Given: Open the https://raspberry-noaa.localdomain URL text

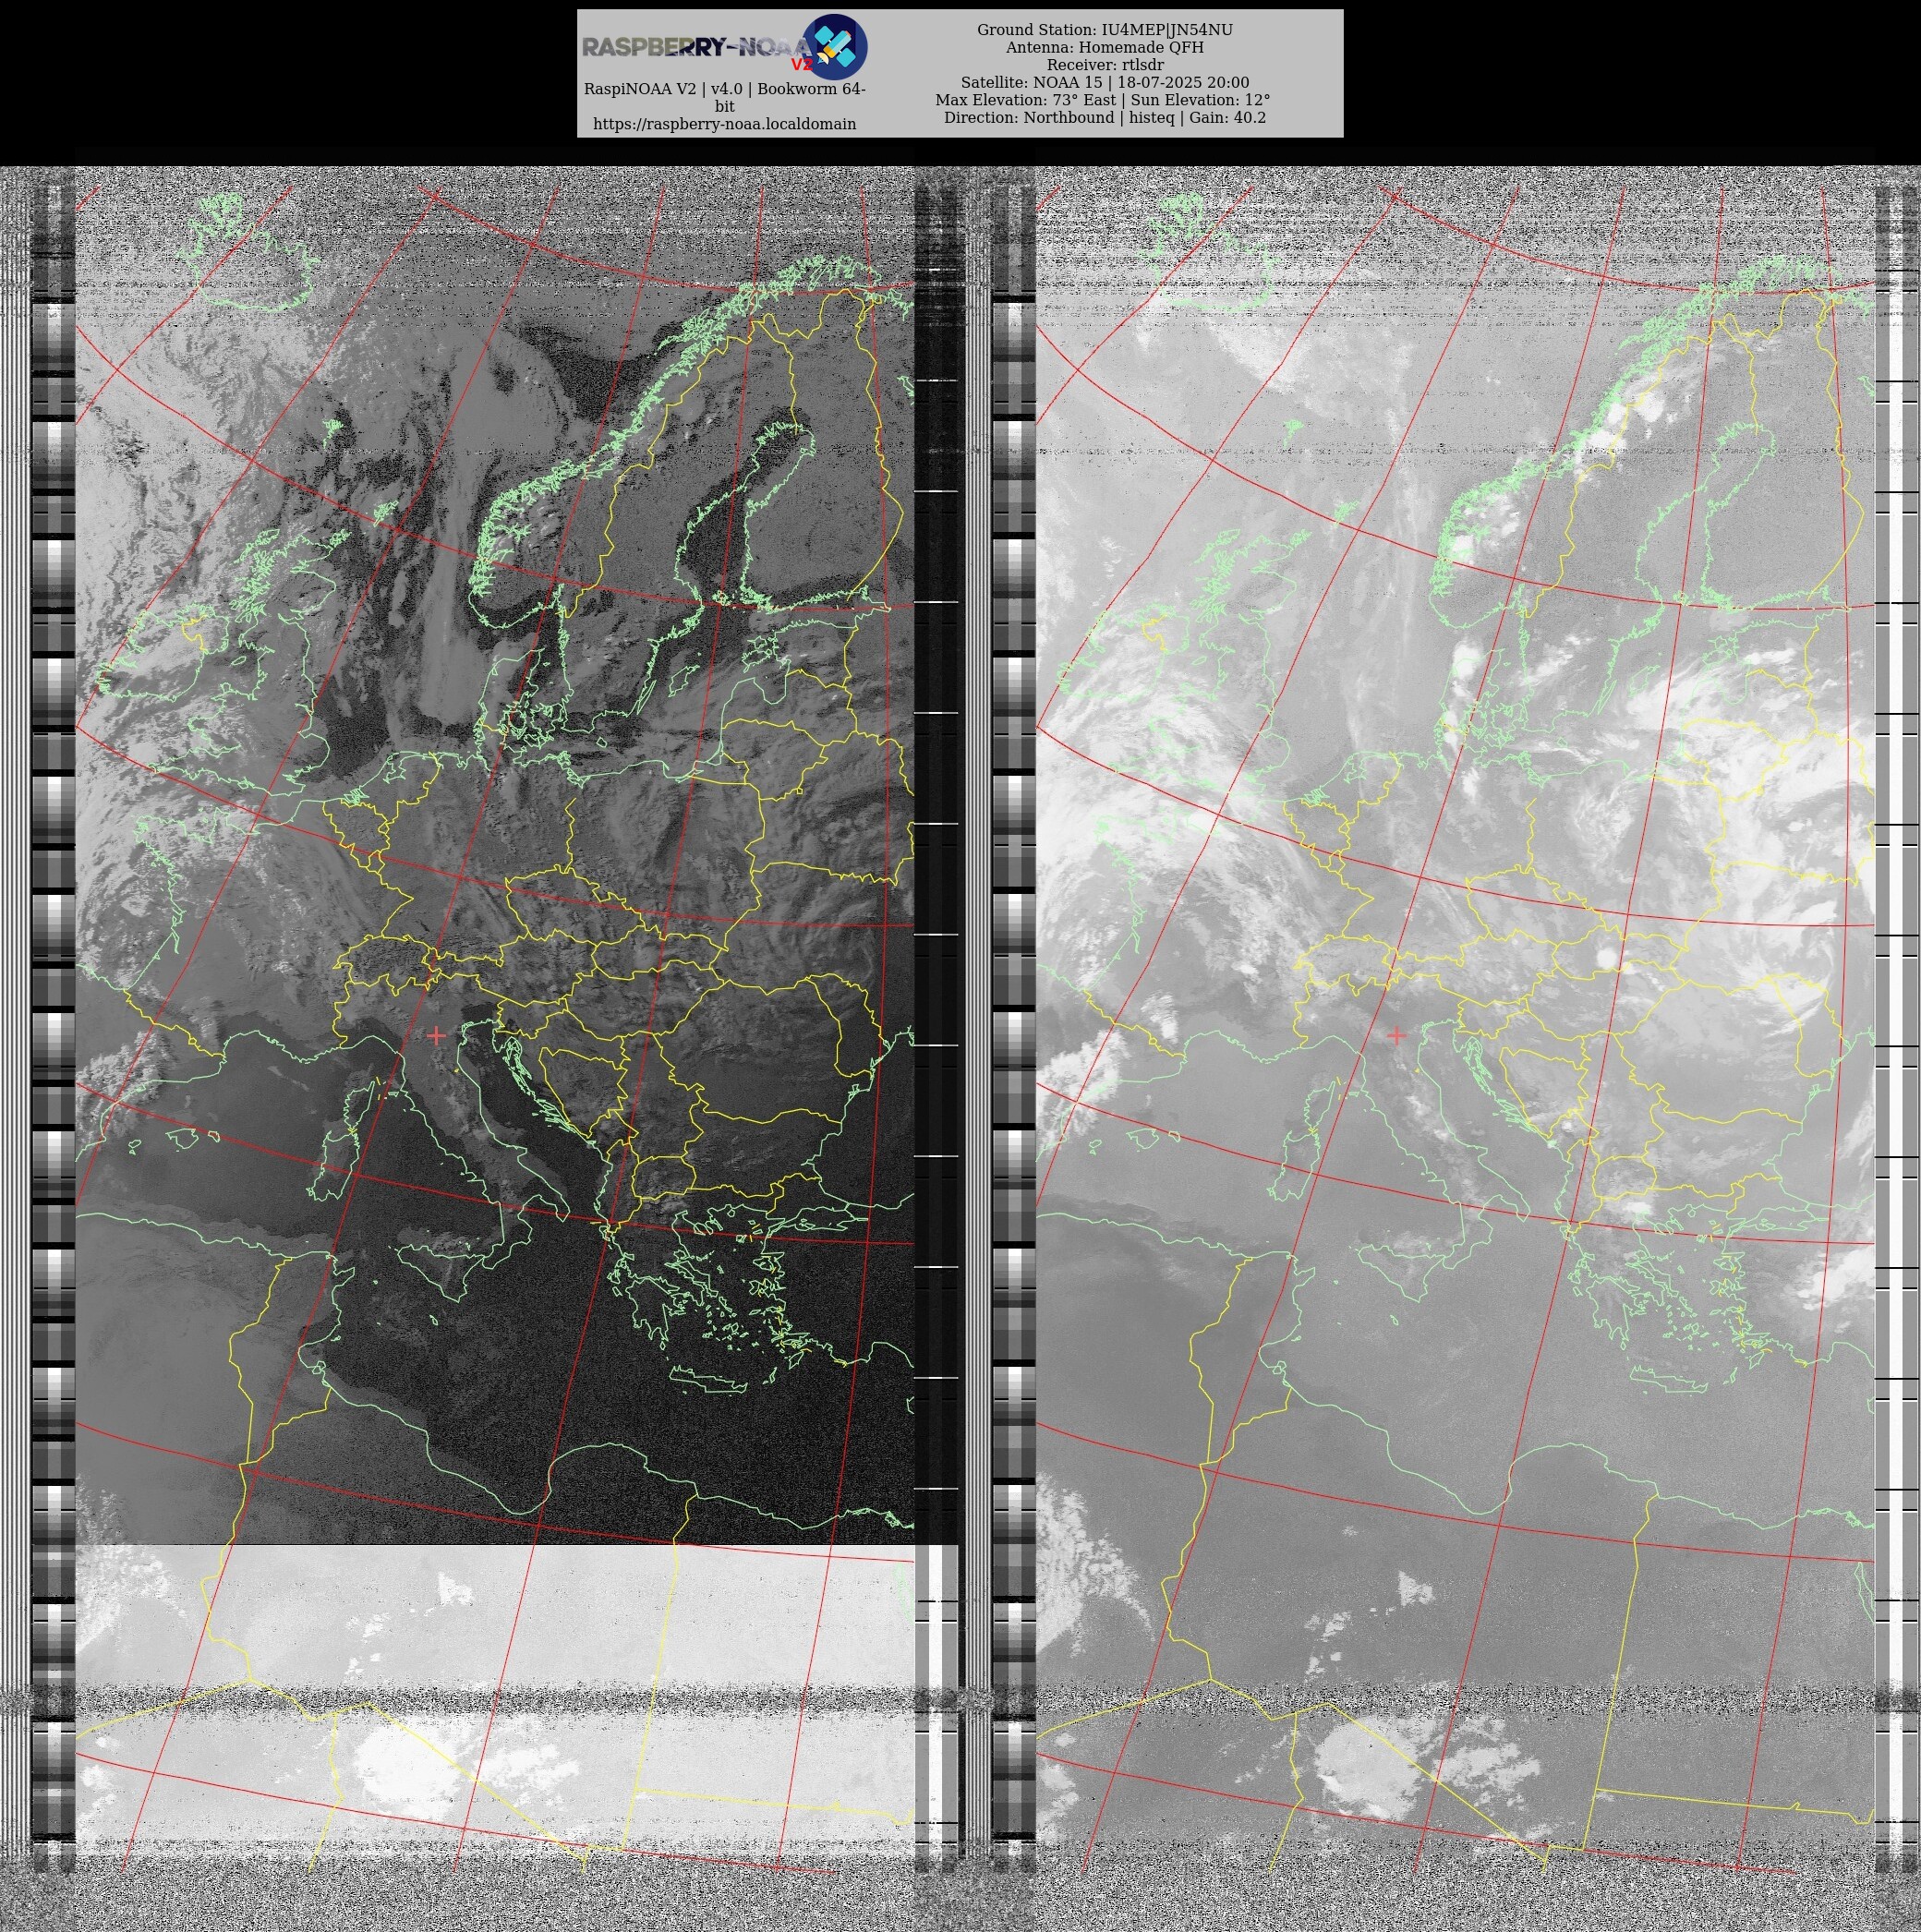Looking at the screenshot, I should pyautogui.click(x=725, y=124).
